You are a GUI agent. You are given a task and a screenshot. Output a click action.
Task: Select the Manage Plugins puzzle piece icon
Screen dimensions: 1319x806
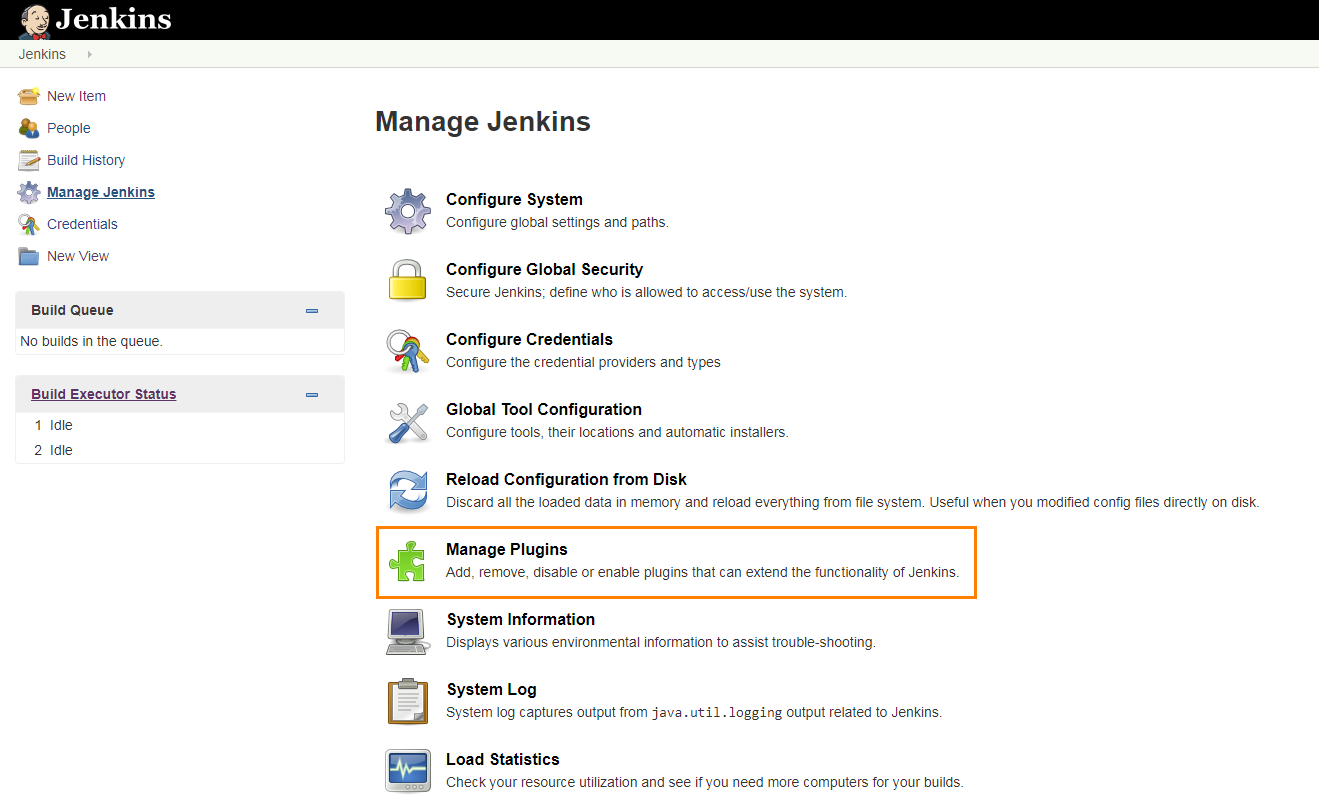(407, 561)
